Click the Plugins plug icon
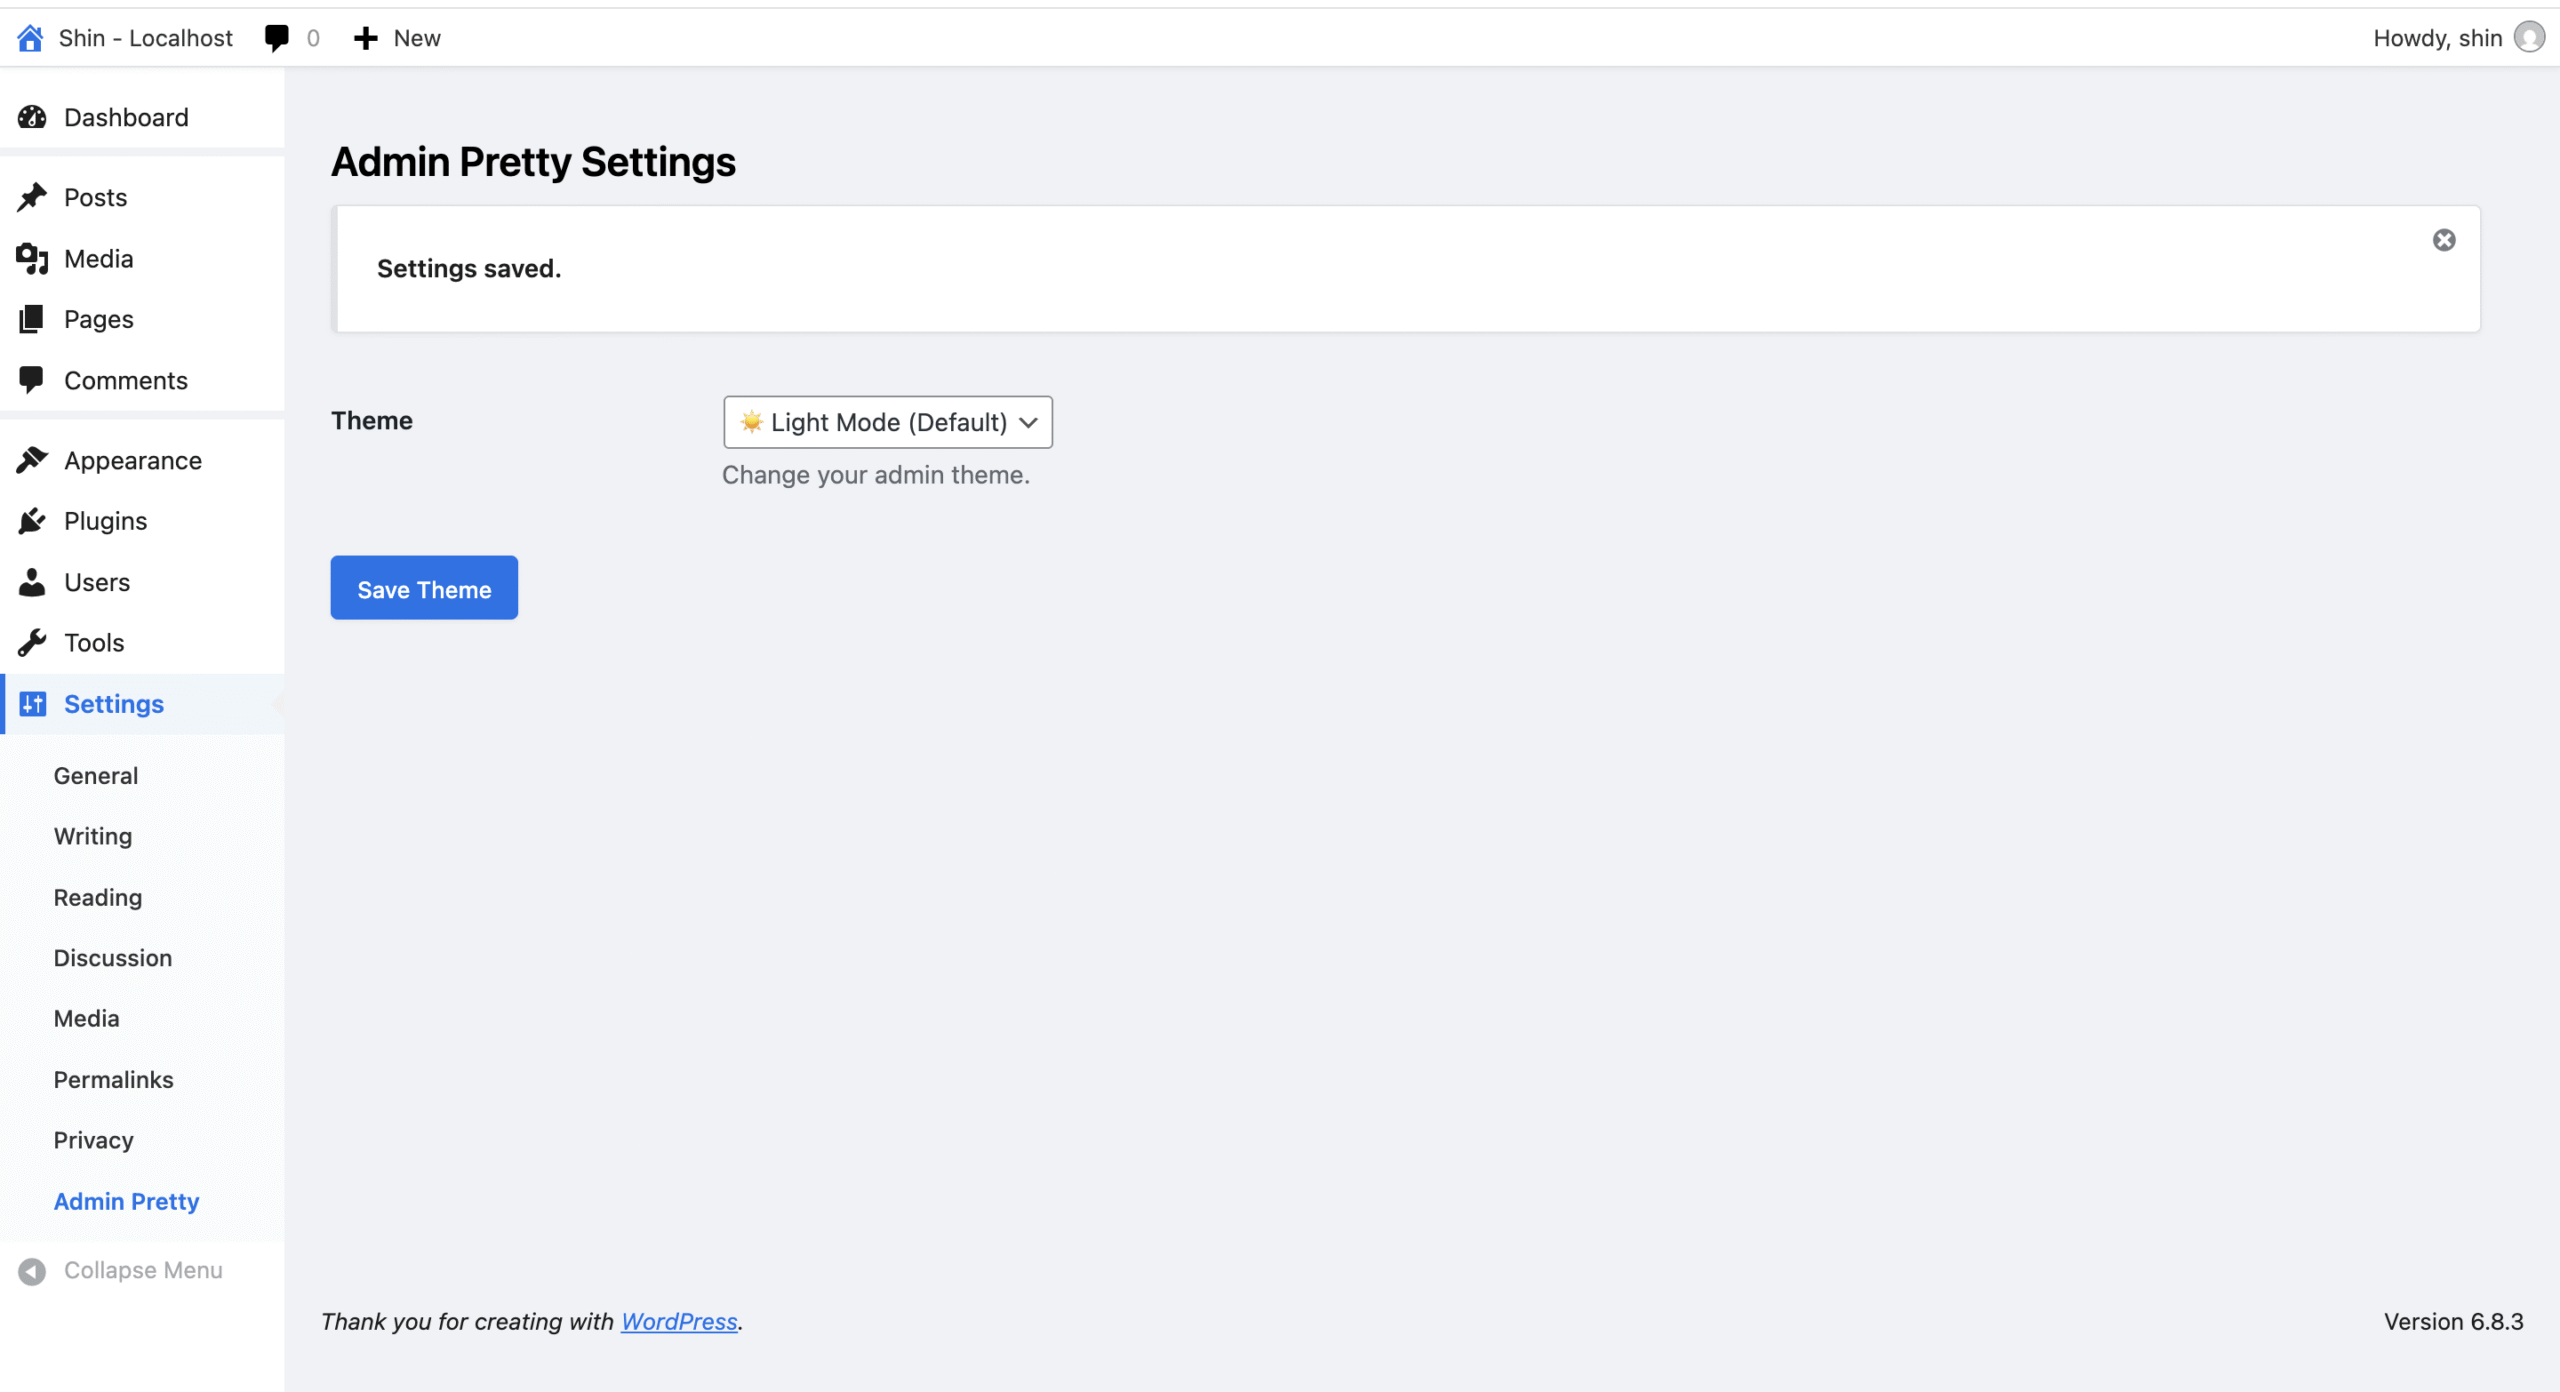The height and width of the screenshot is (1392, 2560). click(x=32, y=520)
